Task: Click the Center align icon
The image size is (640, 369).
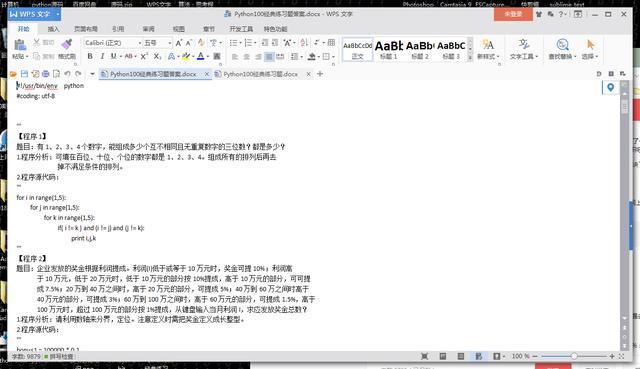Action: (x=247, y=56)
